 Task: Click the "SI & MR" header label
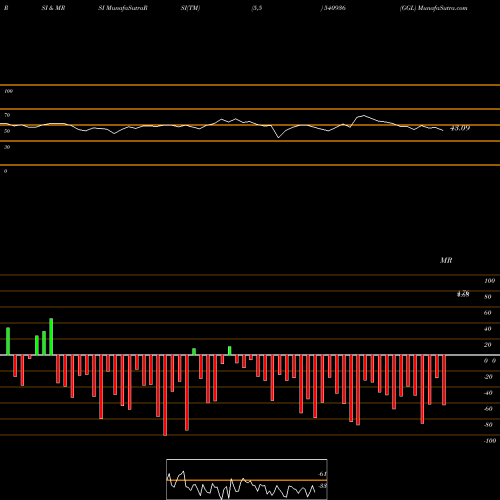(53, 8)
